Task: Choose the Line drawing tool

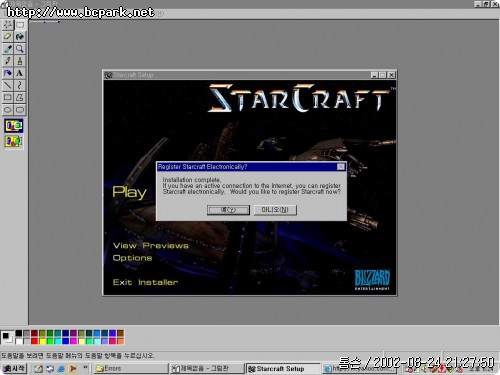Action: 8,85
